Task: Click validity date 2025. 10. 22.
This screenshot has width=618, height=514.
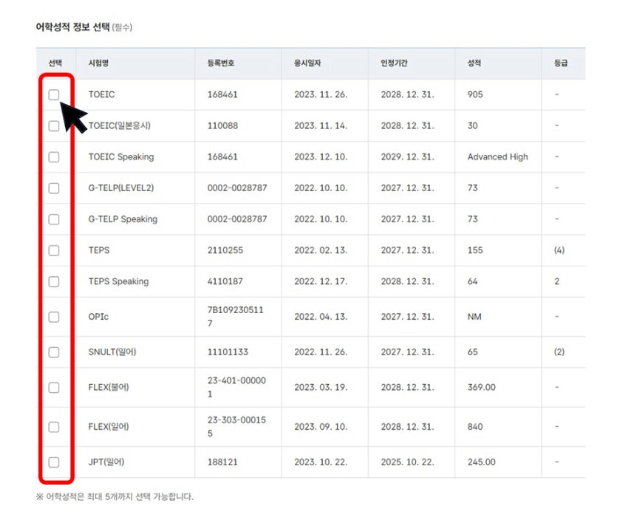Action: coord(408,462)
